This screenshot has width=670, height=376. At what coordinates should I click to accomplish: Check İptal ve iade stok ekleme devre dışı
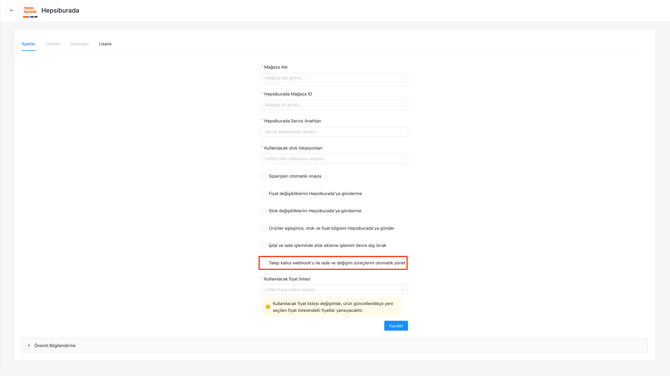coord(264,245)
